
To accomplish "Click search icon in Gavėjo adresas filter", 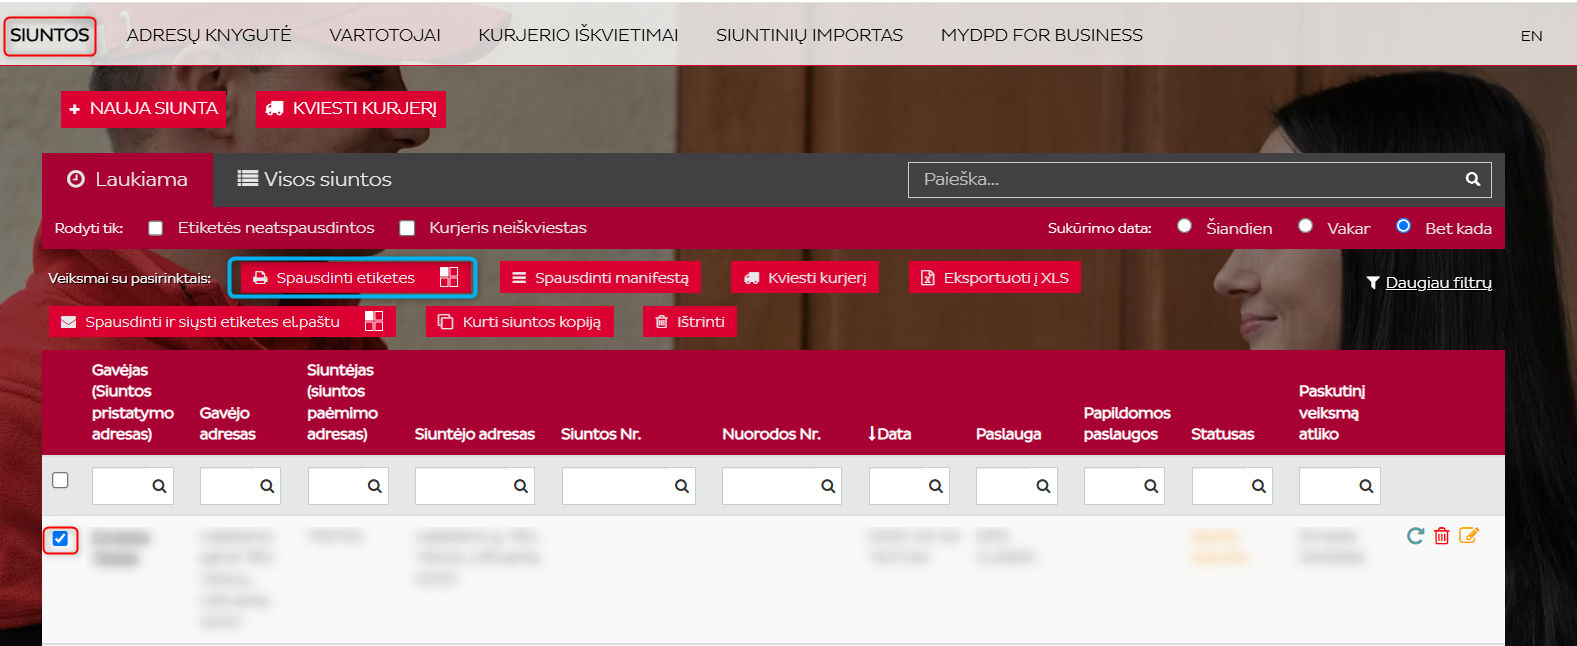I will click(267, 486).
